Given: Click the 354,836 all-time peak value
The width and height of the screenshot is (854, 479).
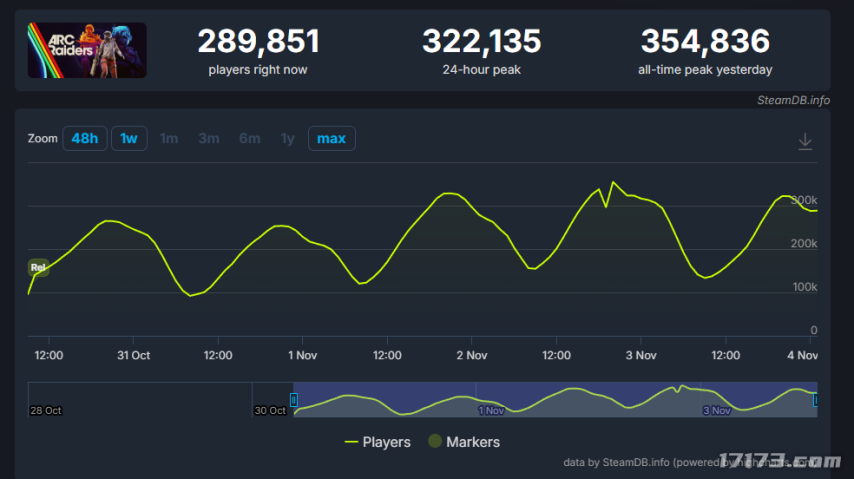Looking at the screenshot, I should (705, 42).
